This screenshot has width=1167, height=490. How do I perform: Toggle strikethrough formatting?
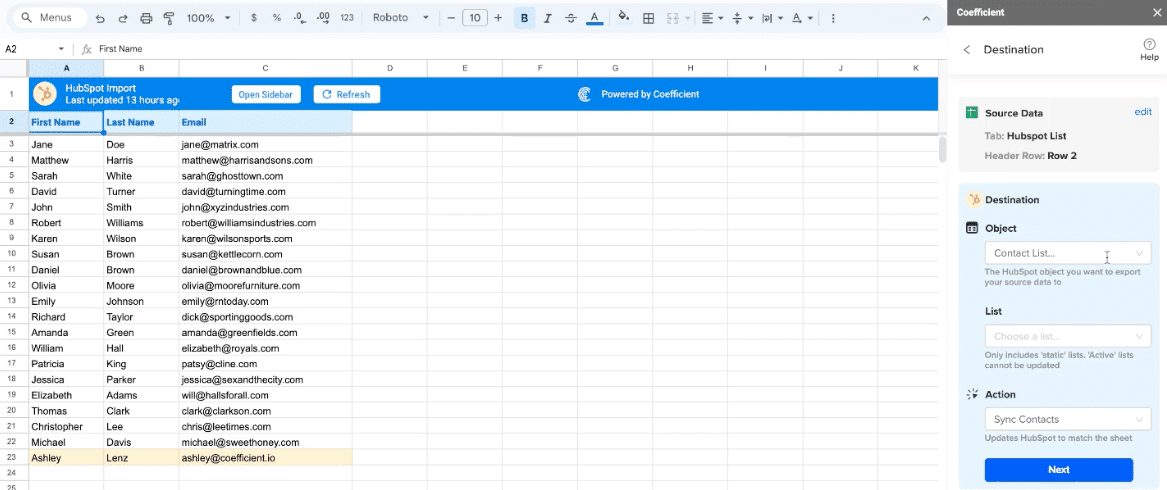[x=570, y=18]
